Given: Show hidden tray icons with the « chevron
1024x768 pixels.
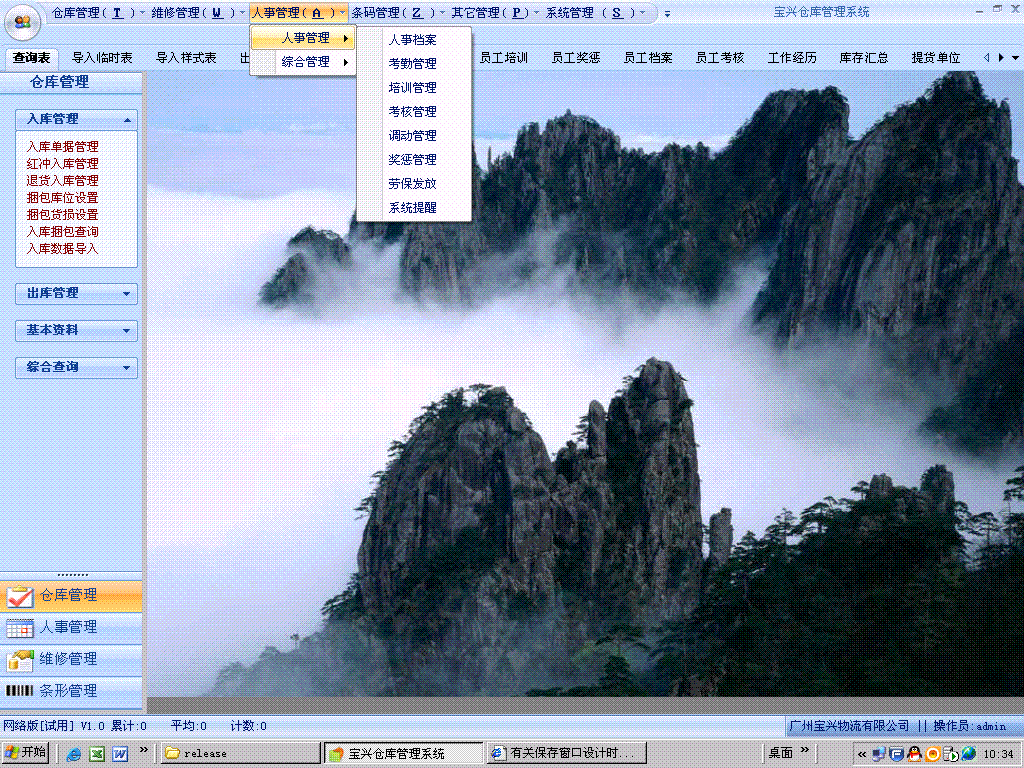Looking at the screenshot, I should click(x=862, y=754).
